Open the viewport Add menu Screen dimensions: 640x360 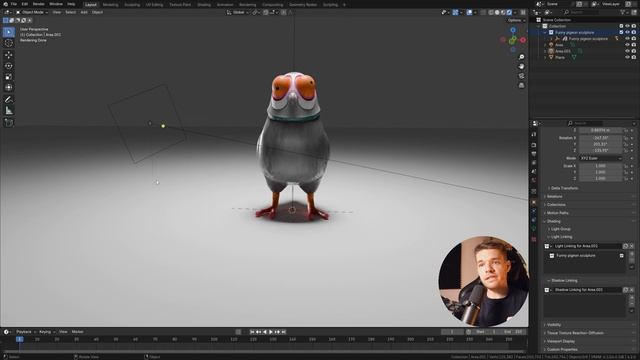click(x=84, y=12)
